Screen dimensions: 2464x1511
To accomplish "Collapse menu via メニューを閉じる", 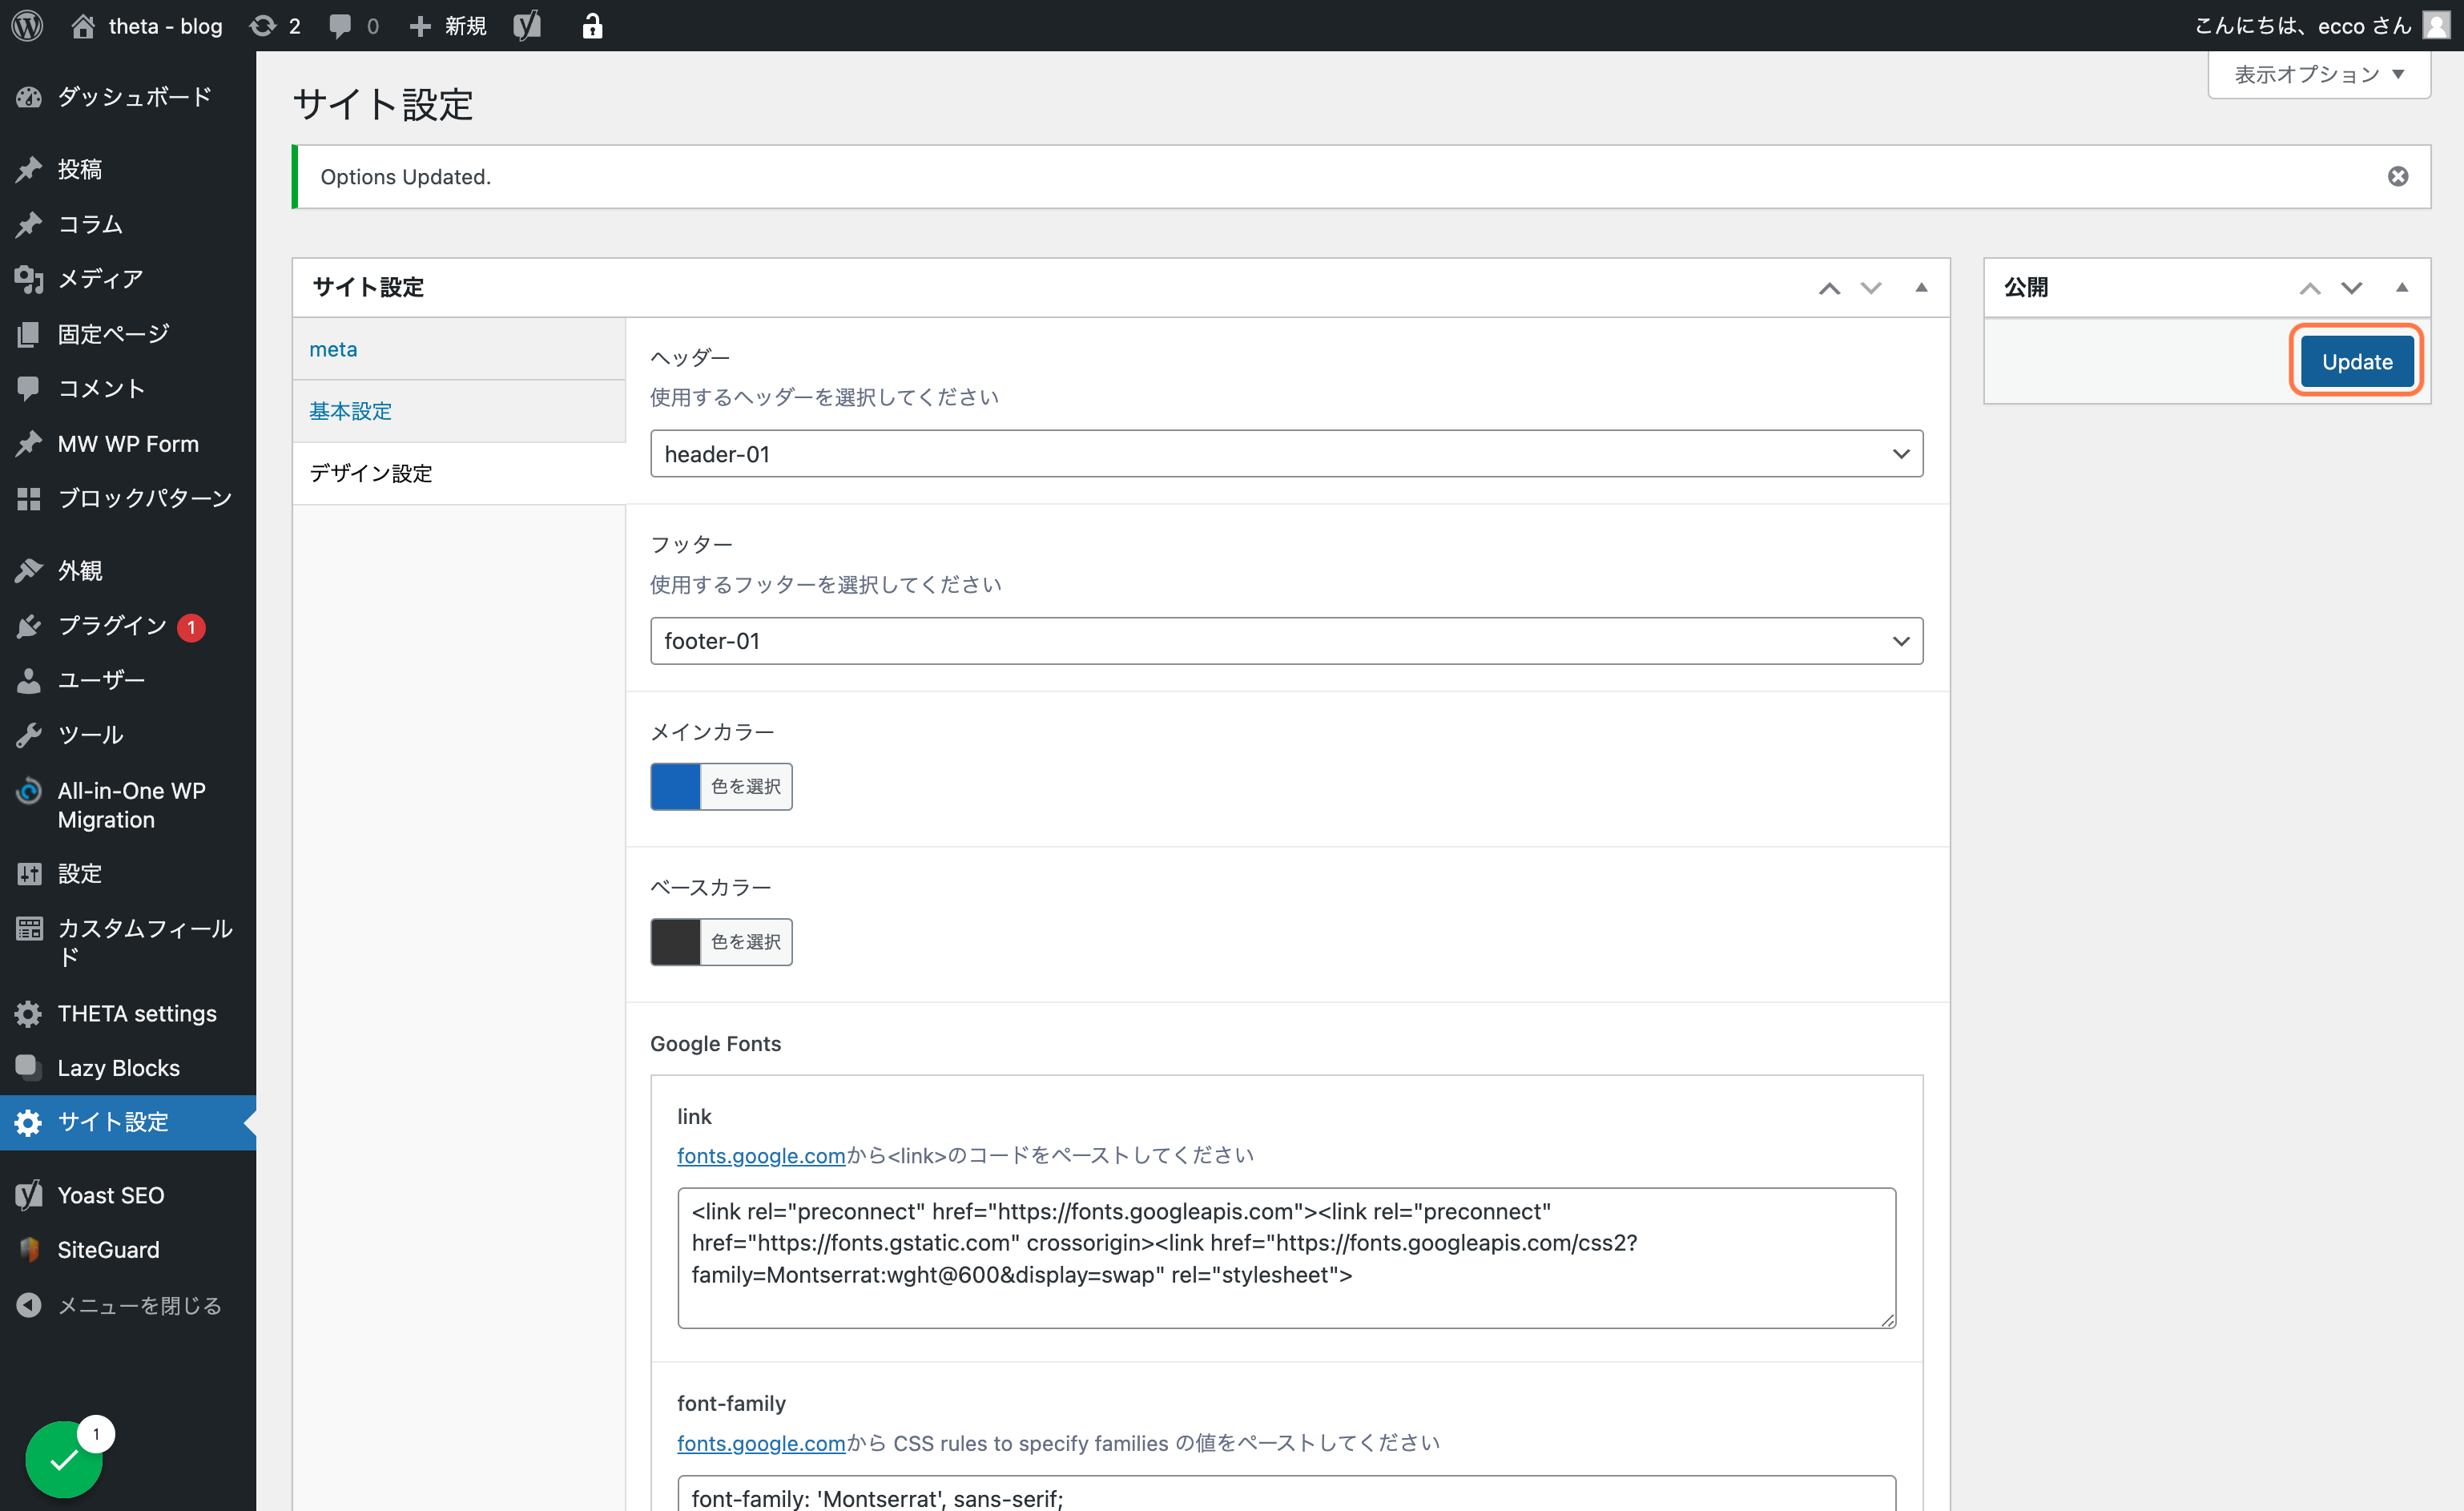I will point(128,1305).
